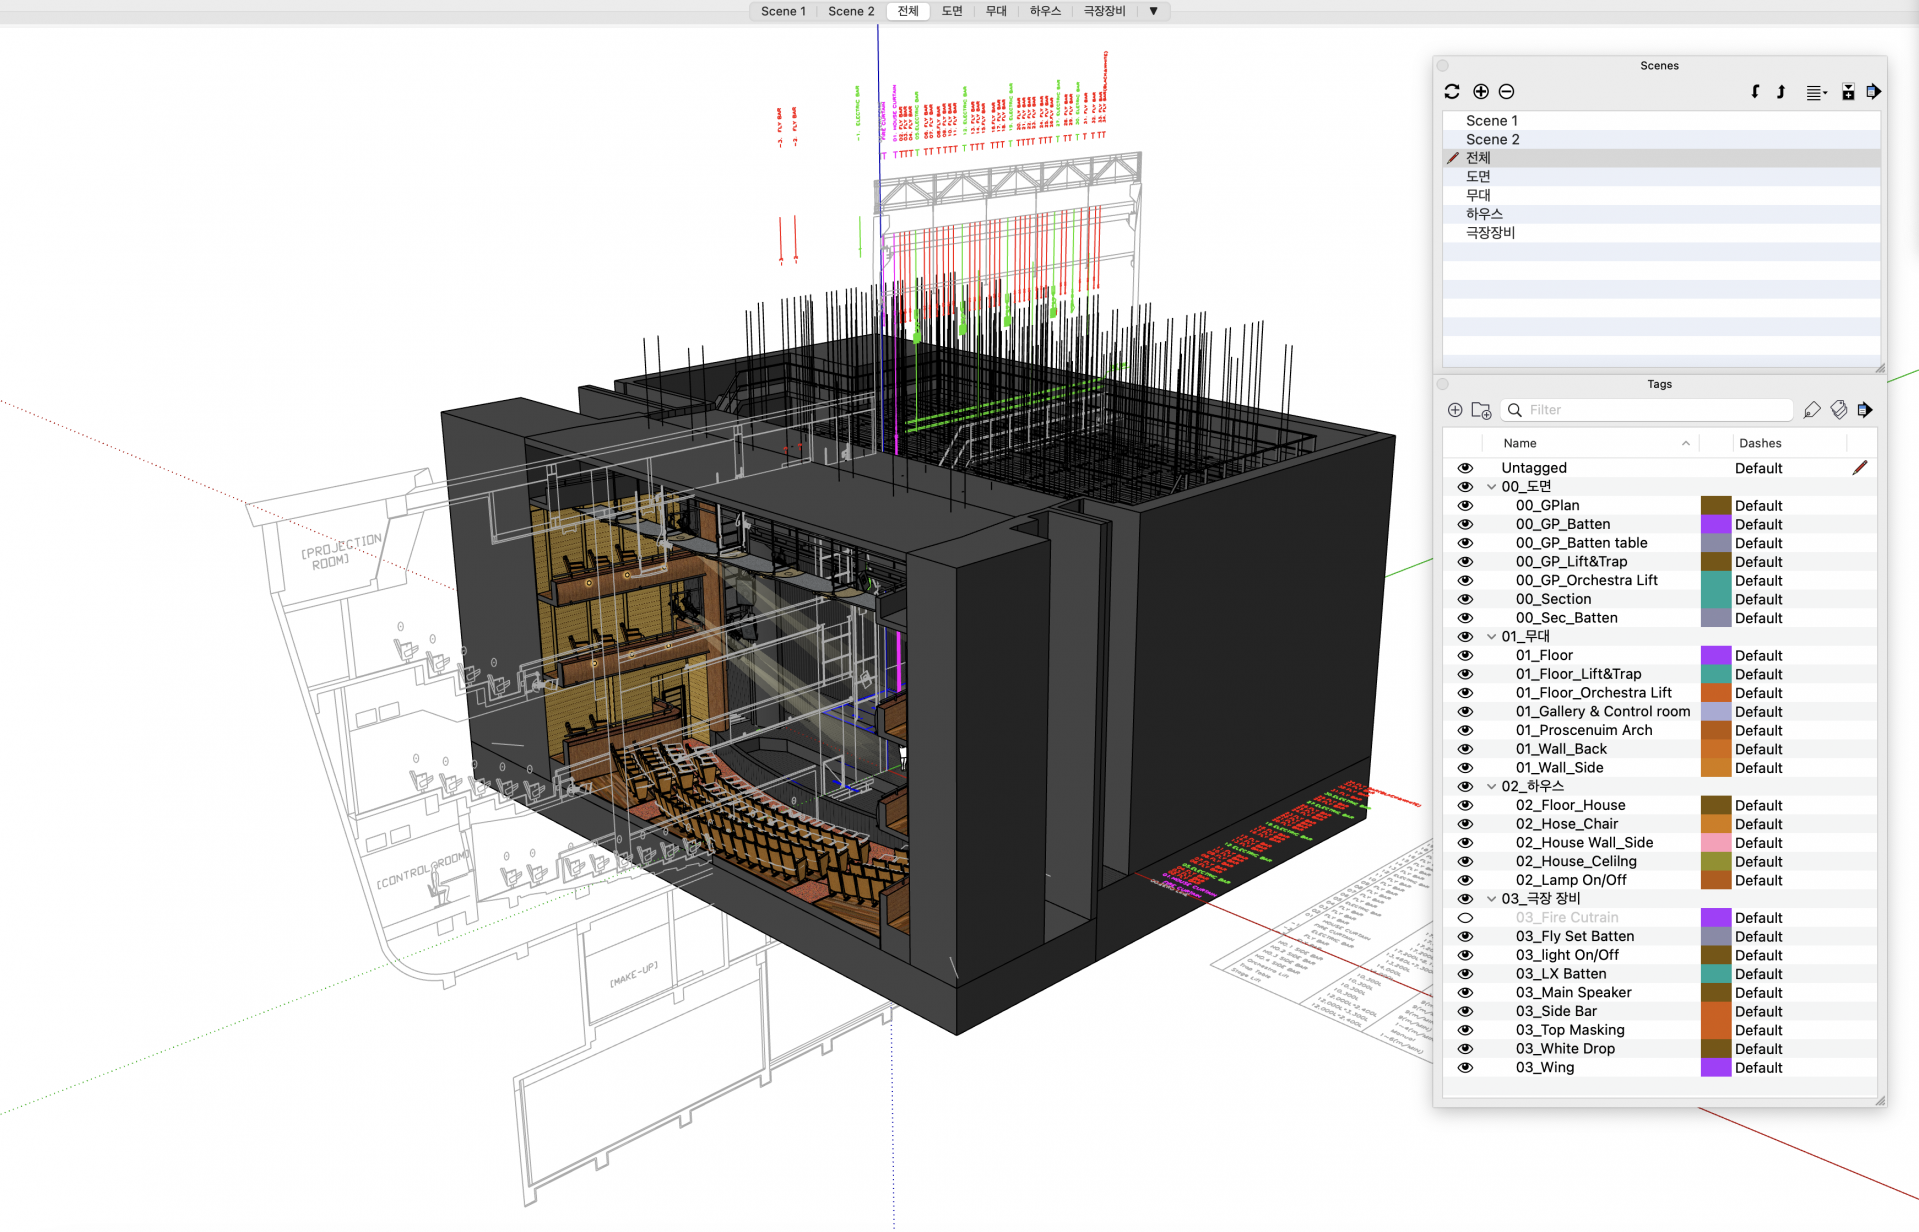Toggle visibility of 02_Hose_Chair tag
Image resolution: width=1919 pixels, height=1232 pixels.
(x=1465, y=824)
